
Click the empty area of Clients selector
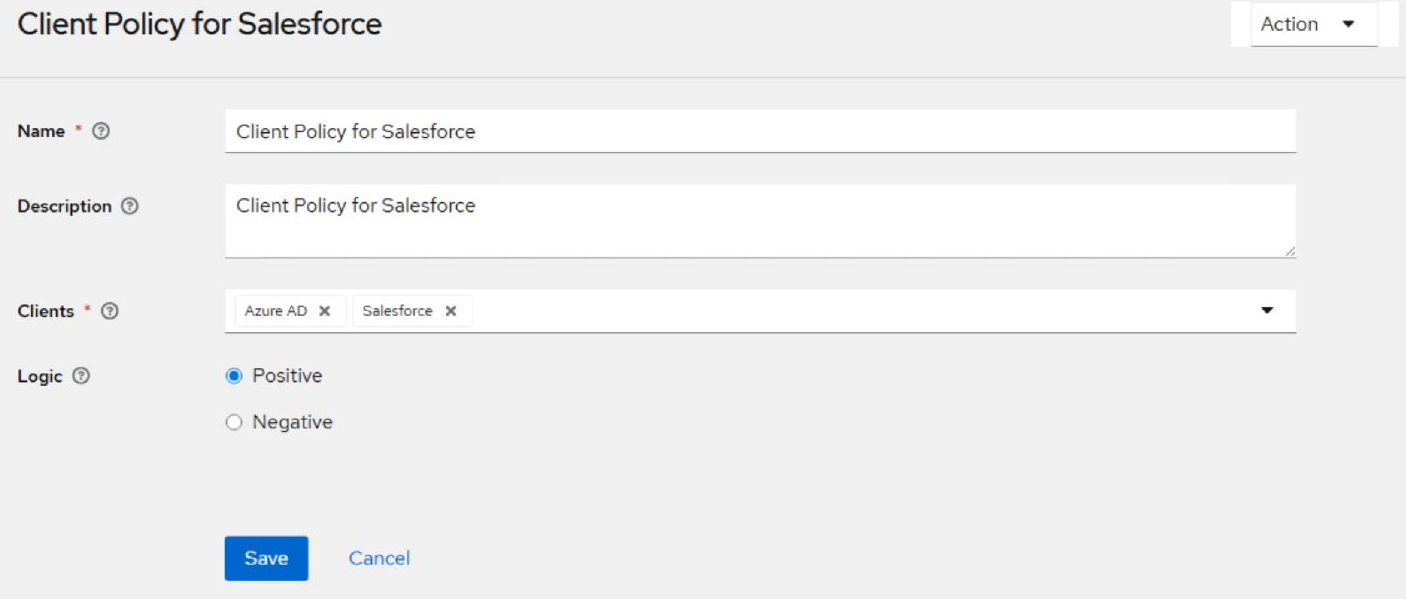[x=860, y=311]
